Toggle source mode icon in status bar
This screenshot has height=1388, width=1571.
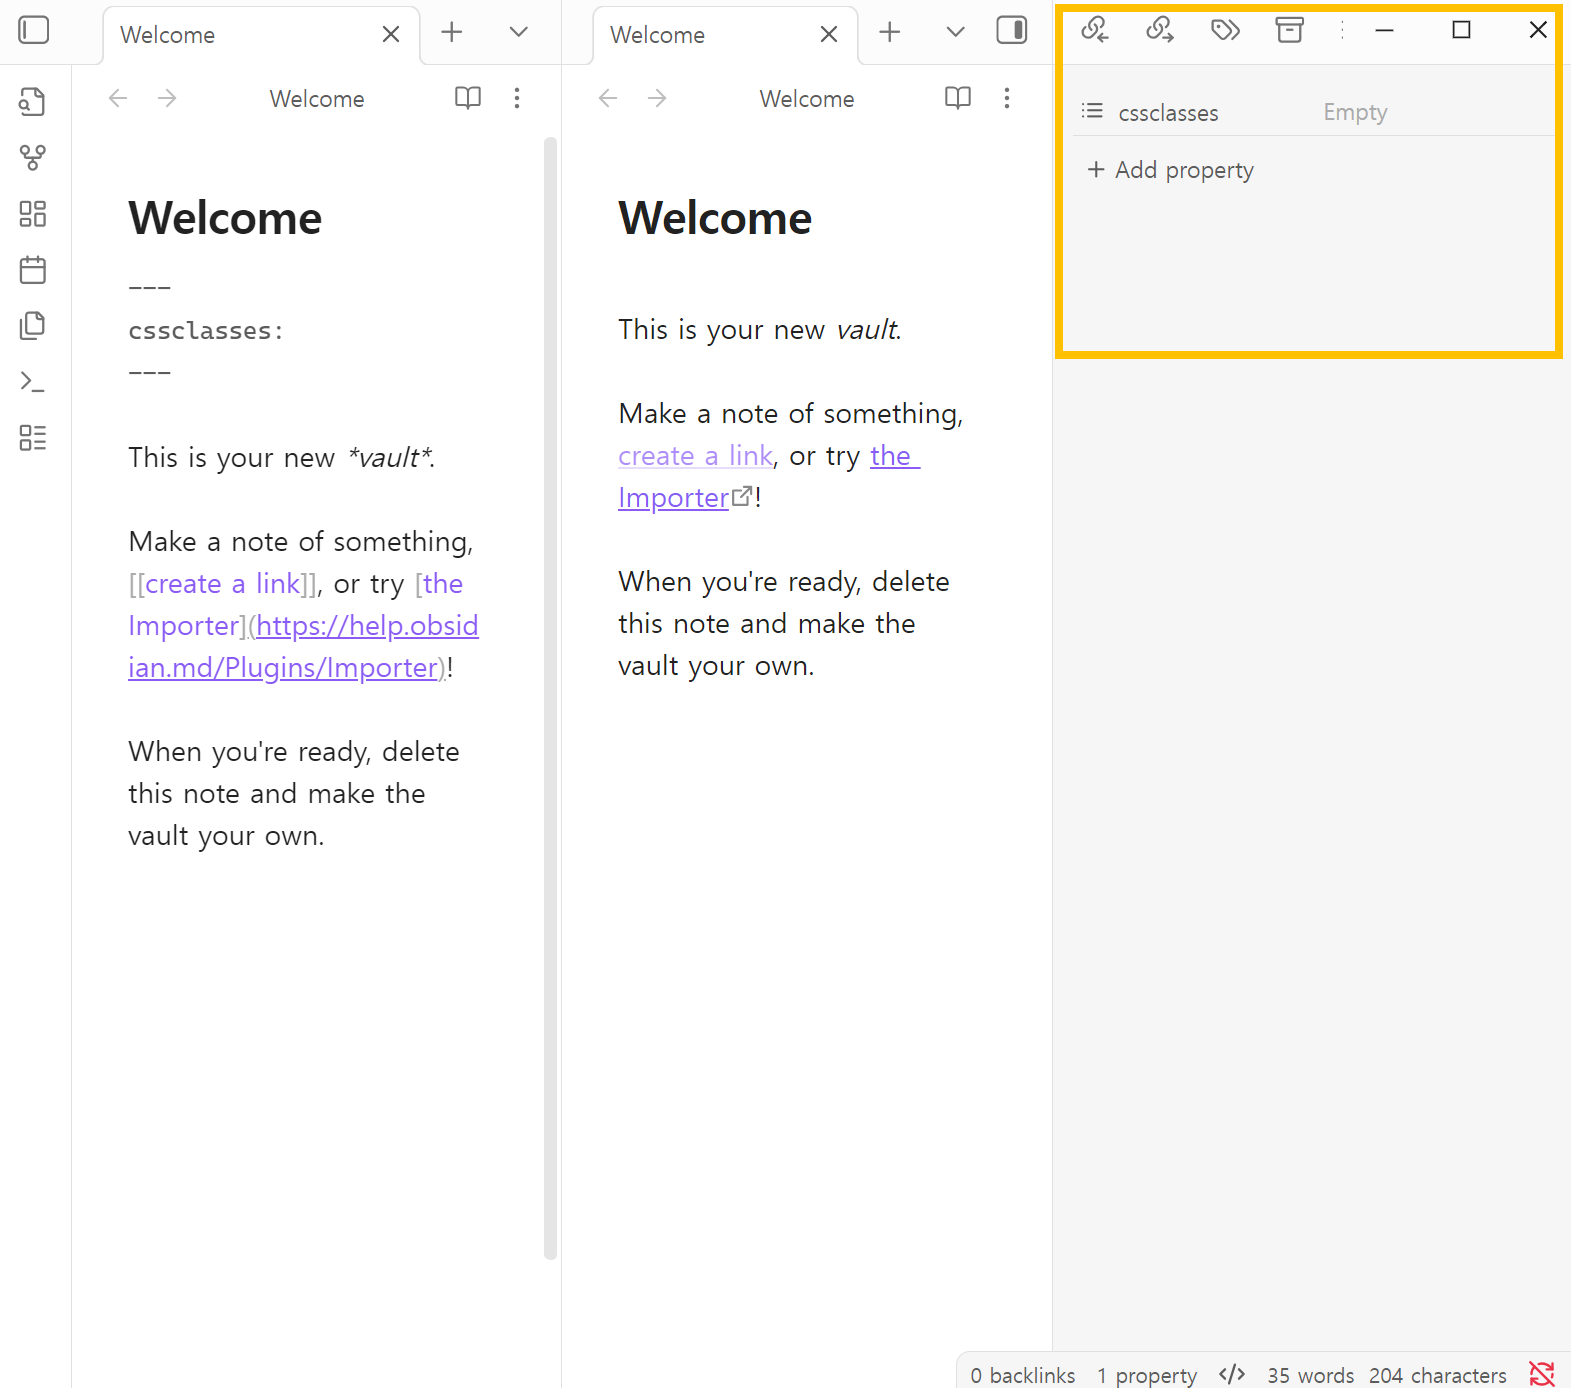point(1232,1374)
